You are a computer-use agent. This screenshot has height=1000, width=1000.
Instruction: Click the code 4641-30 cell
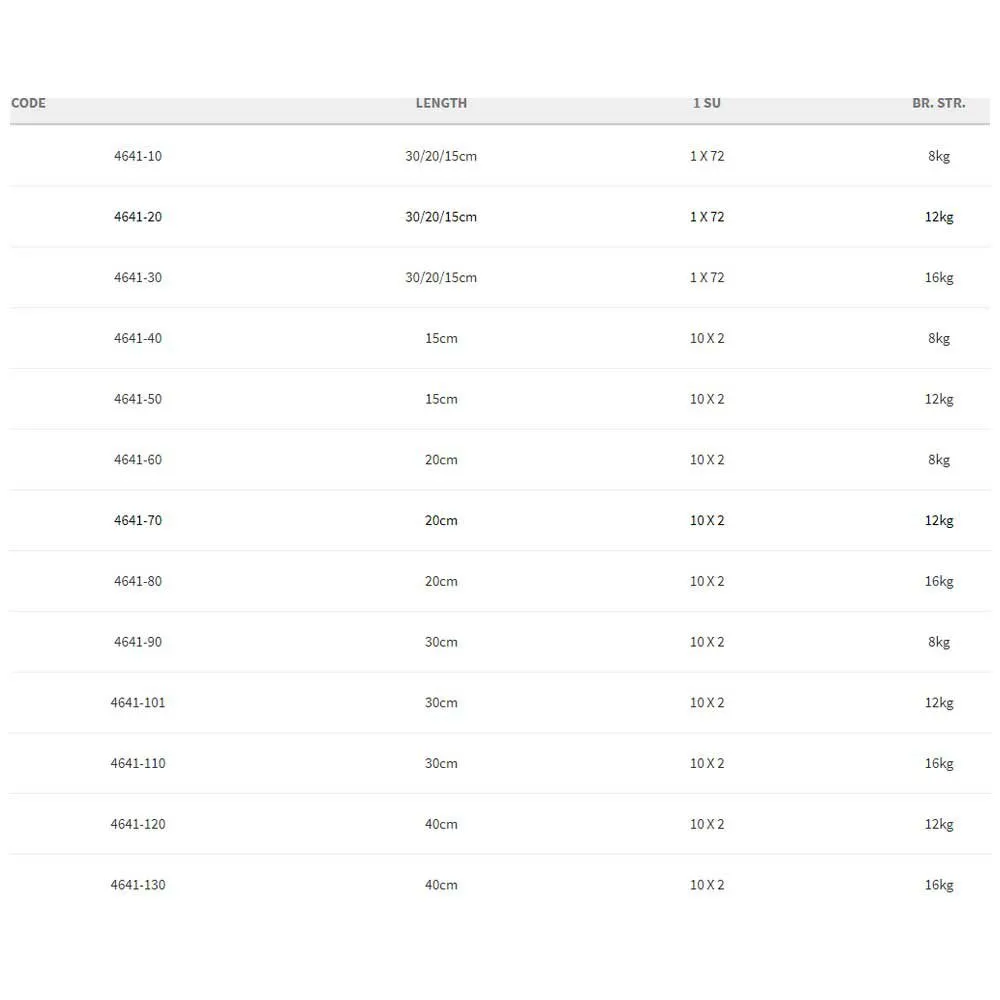[138, 278]
